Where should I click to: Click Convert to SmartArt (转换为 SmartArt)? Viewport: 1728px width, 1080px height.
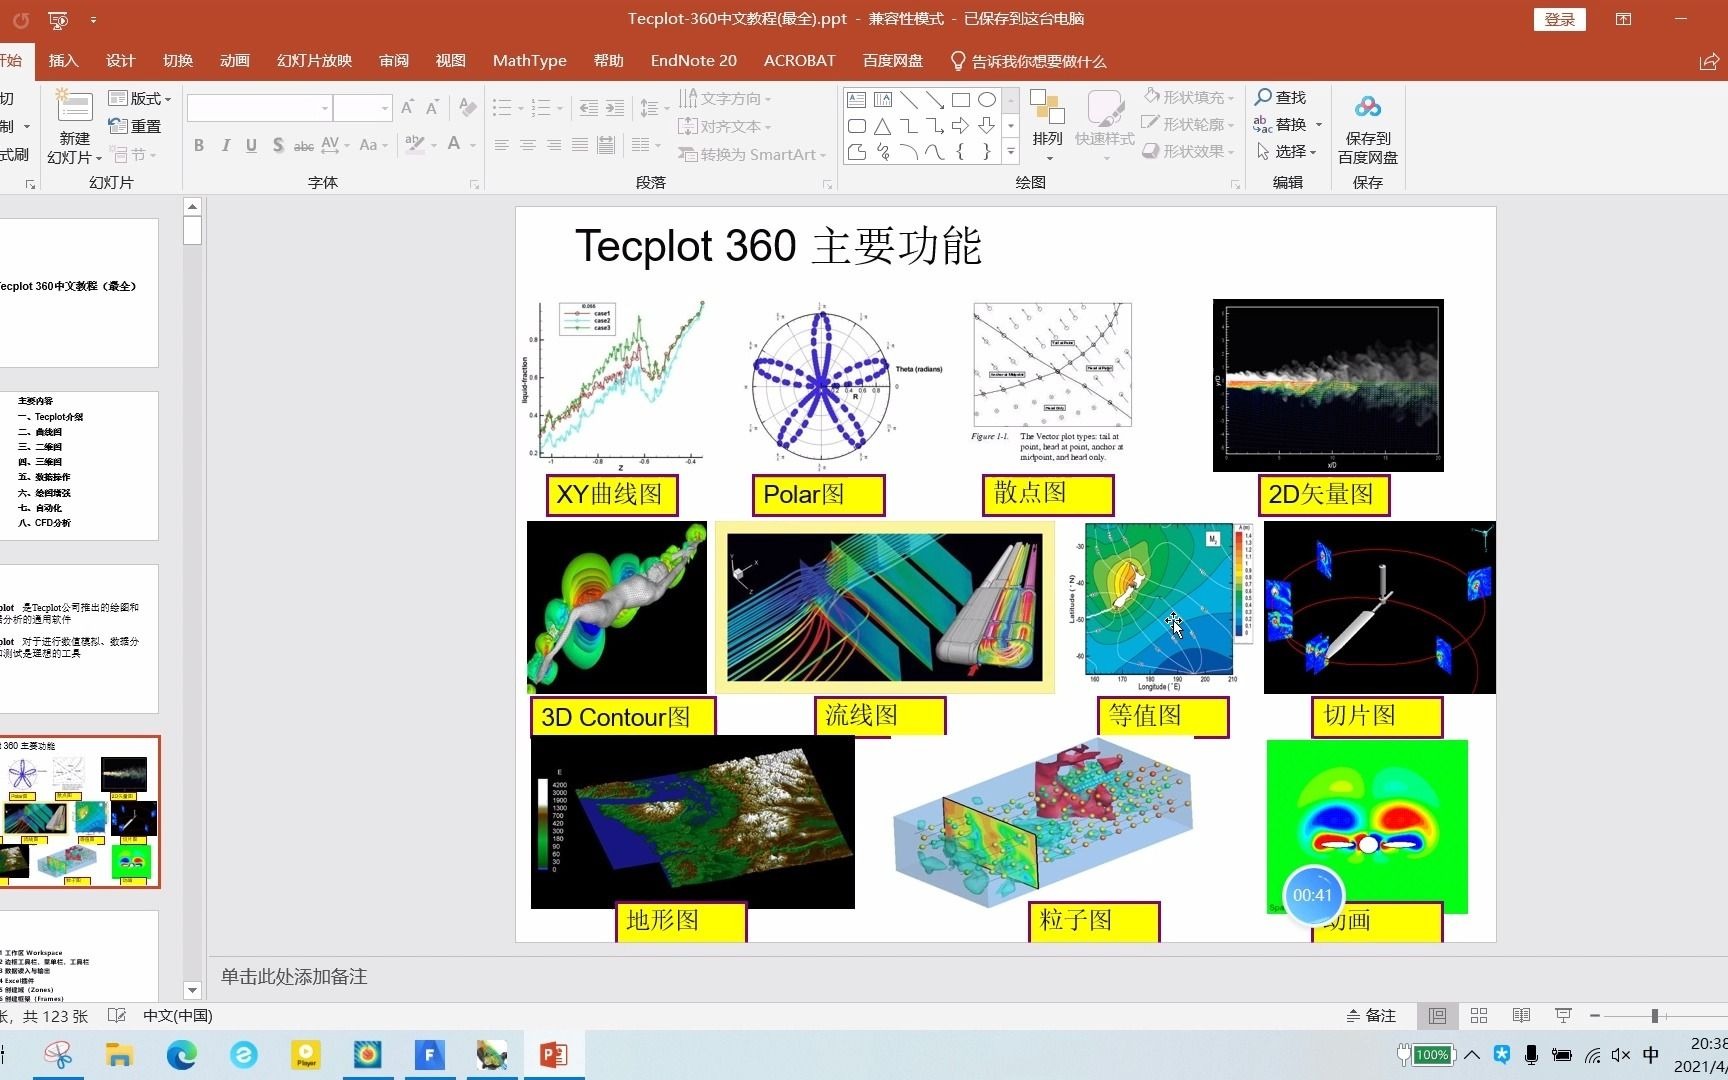click(752, 154)
